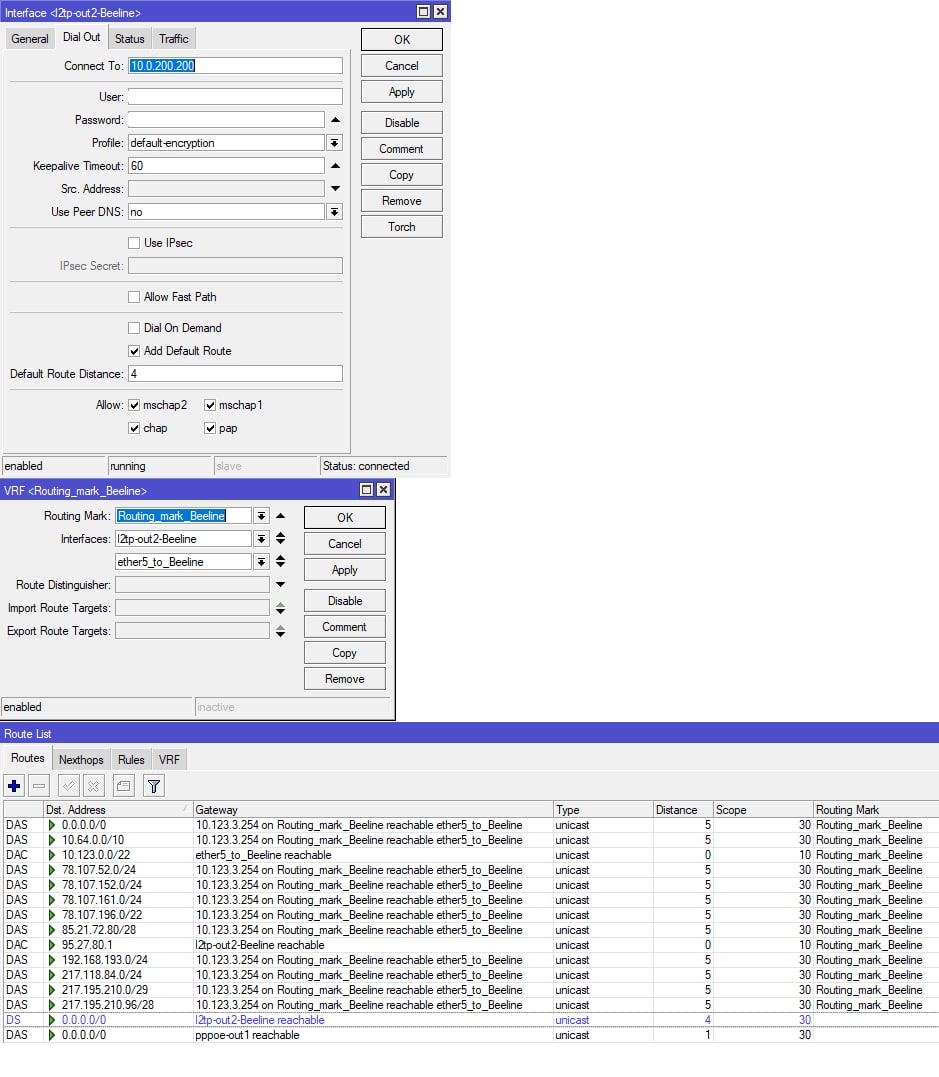This screenshot has height=1077, width=939.
Task: Open the filter funnel in Route List
Action: (154, 785)
